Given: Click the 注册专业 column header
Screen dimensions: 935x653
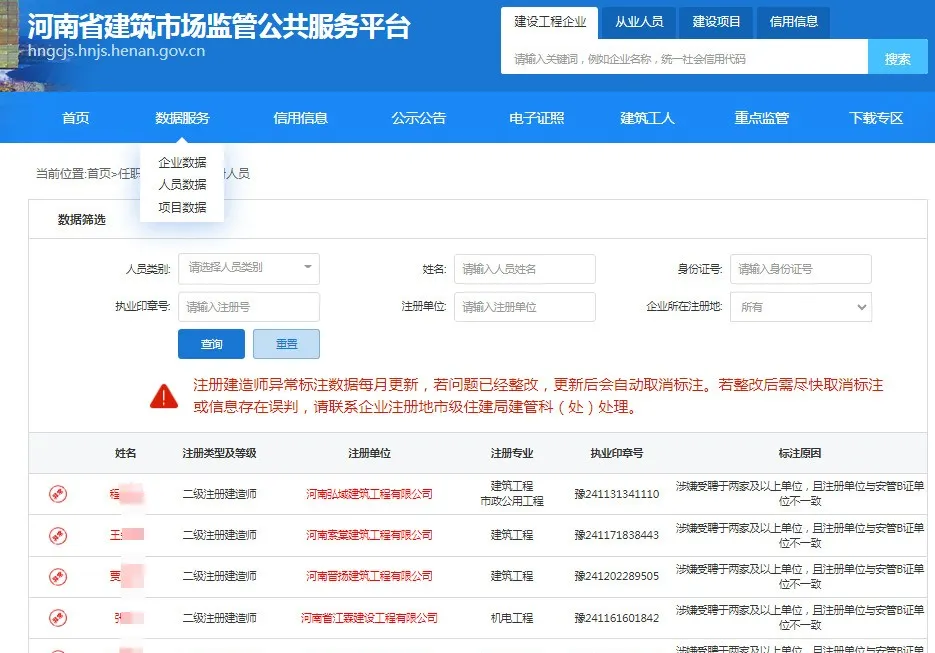Looking at the screenshot, I should pos(512,453).
